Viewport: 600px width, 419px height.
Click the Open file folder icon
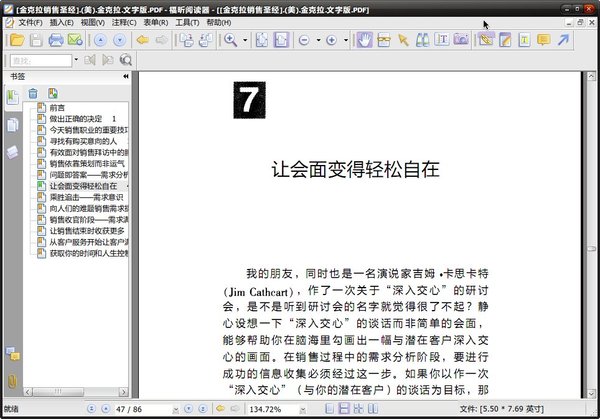[x=17, y=40]
